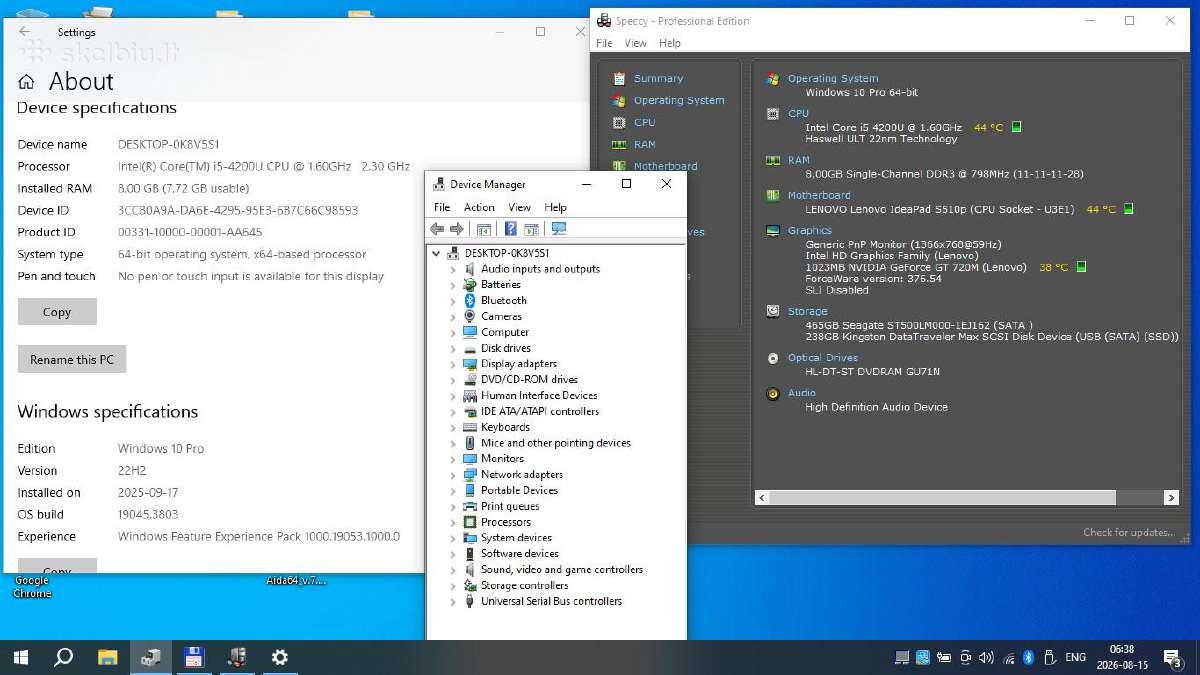
Task: Click the Settings gear taskbar icon
Action: point(280,657)
